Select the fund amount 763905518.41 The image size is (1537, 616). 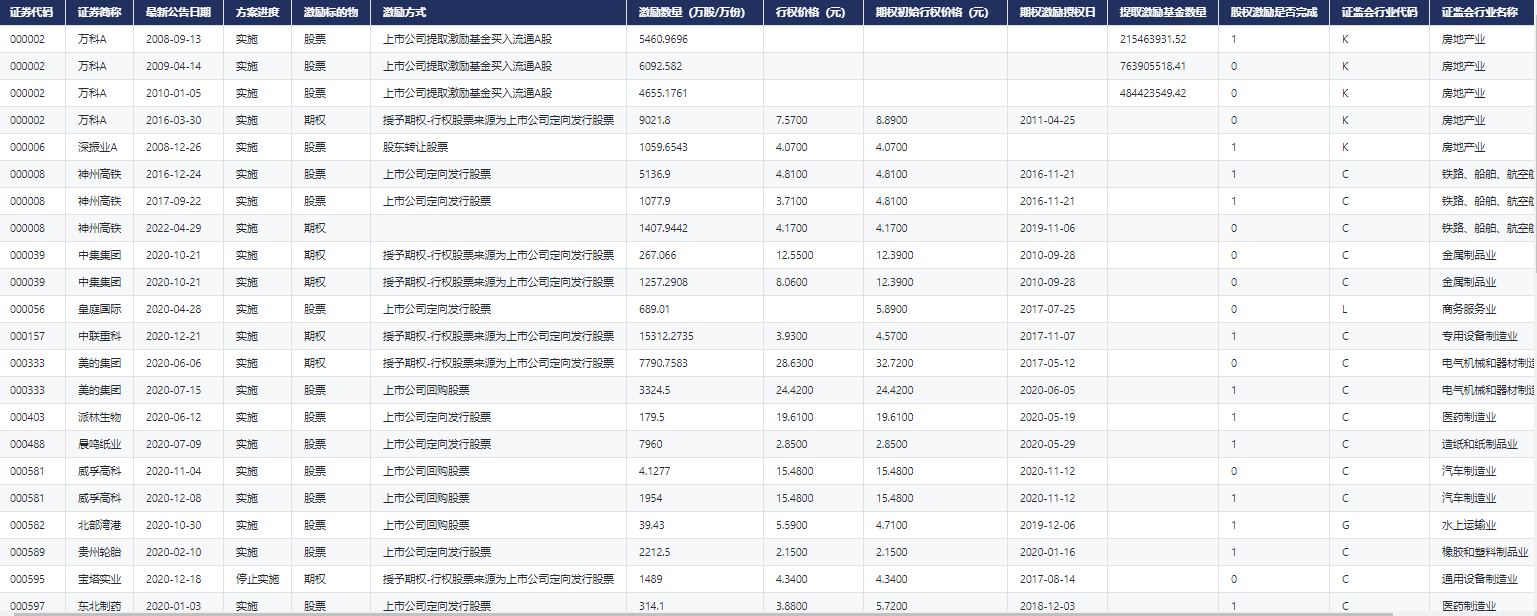tap(1153, 66)
